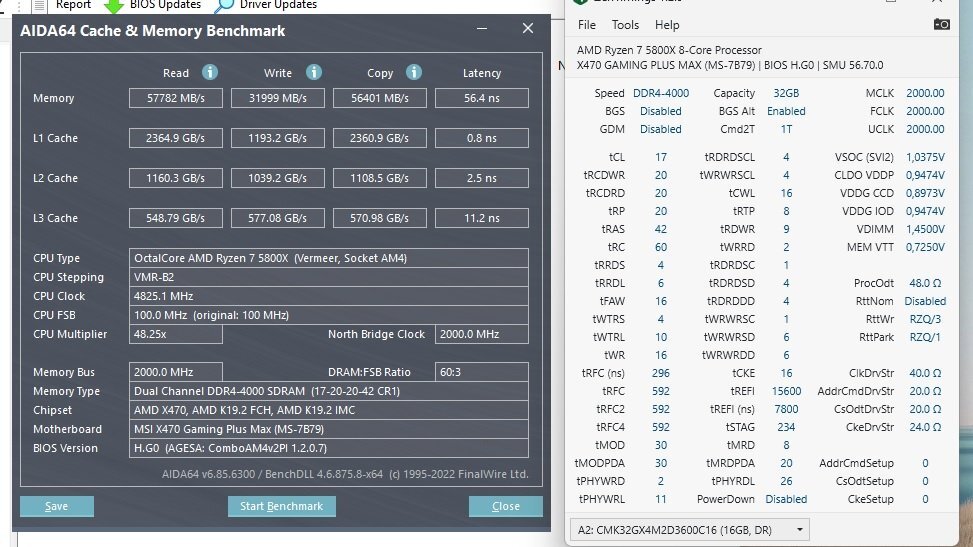Click Memory Copy value 56401 MB/s
This screenshot has height=547, width=973.
point(380,98)
